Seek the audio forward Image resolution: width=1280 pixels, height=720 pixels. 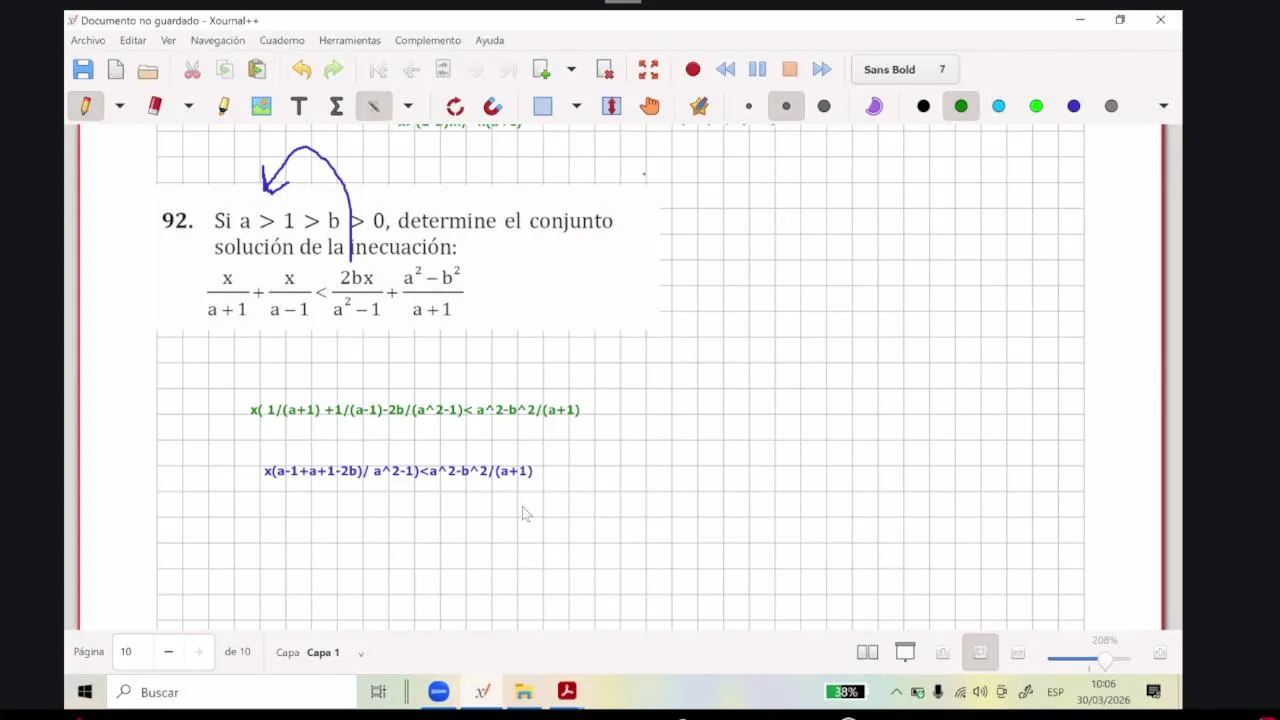[x=822, y=70]
